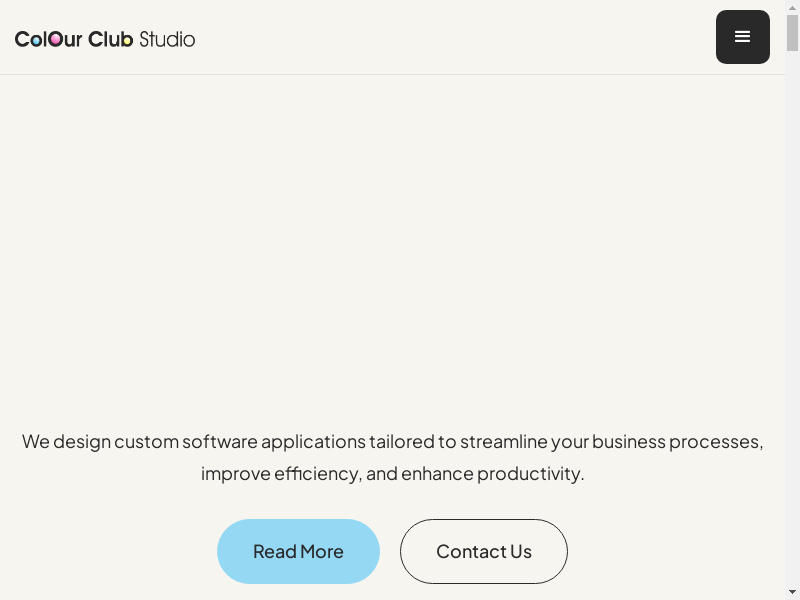
Task: Click the letters 'our' in the Colour logo
Action: coord(66,39)
